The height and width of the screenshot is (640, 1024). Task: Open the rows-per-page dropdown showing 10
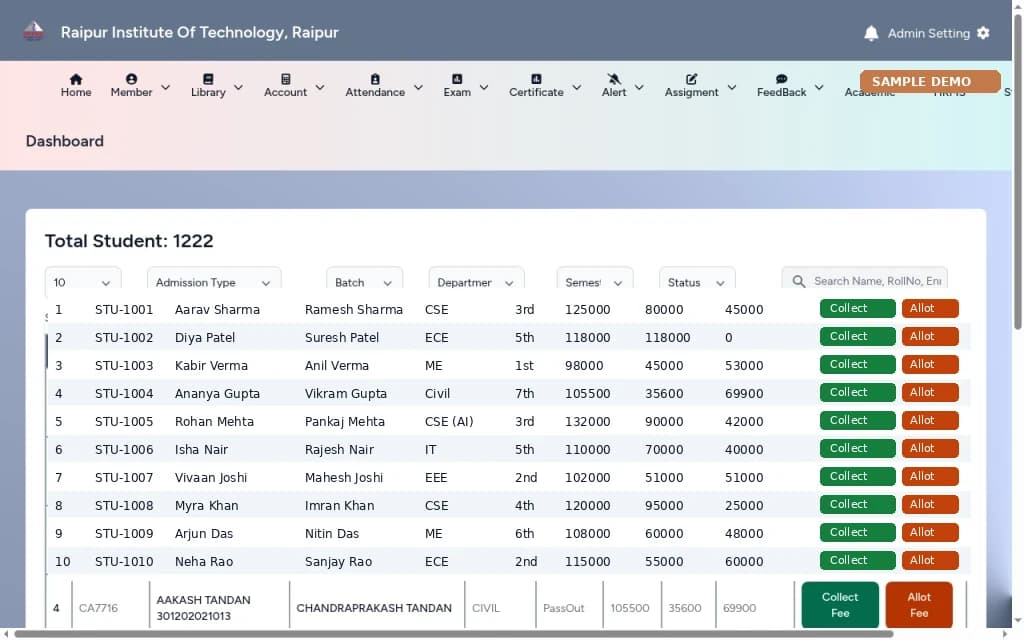(83, 280)
